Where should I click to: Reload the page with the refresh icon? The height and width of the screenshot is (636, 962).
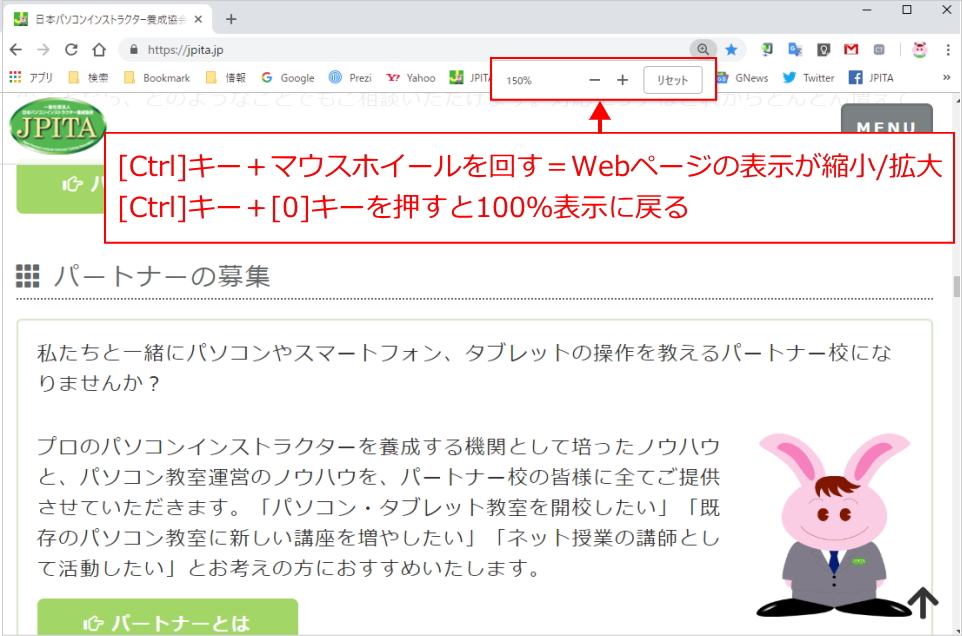pyautogui.click(x=71, y=49)
